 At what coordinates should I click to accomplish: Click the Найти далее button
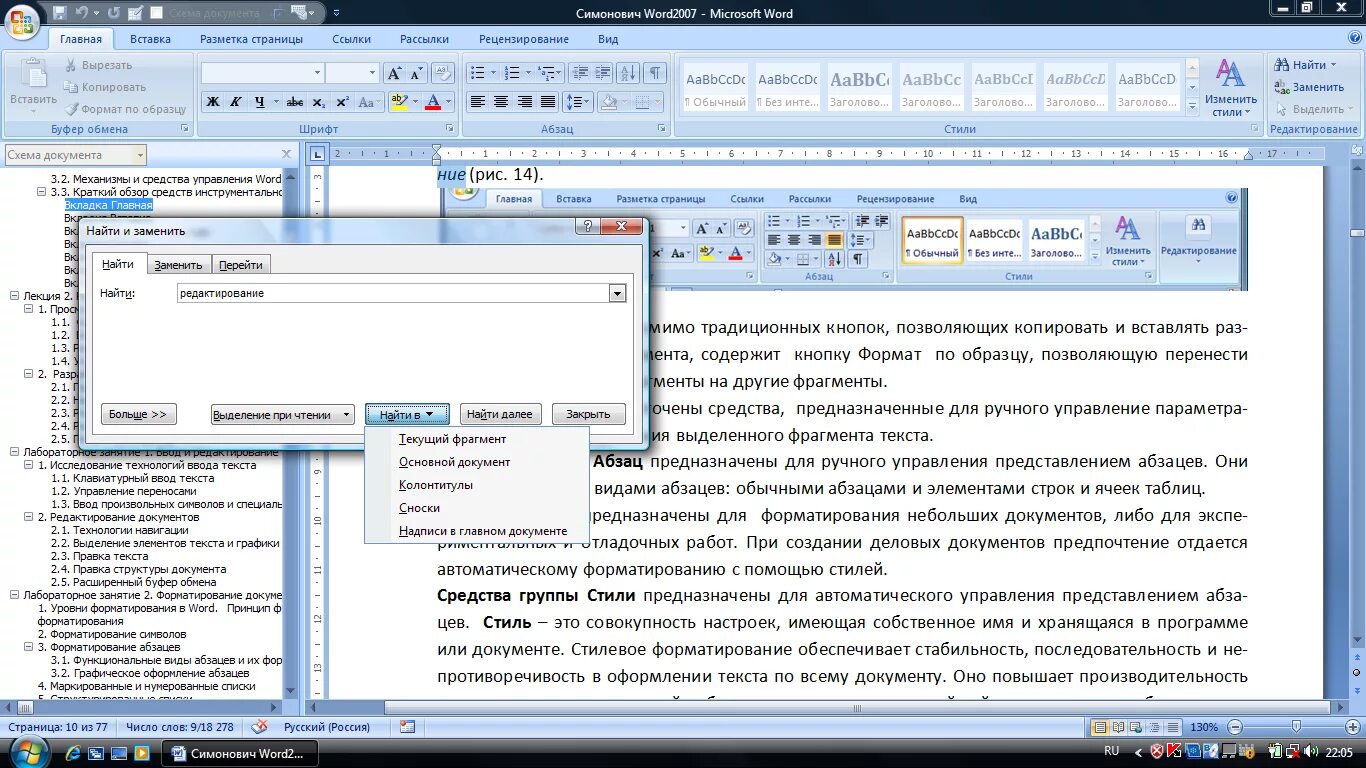[x=500, y=414]
